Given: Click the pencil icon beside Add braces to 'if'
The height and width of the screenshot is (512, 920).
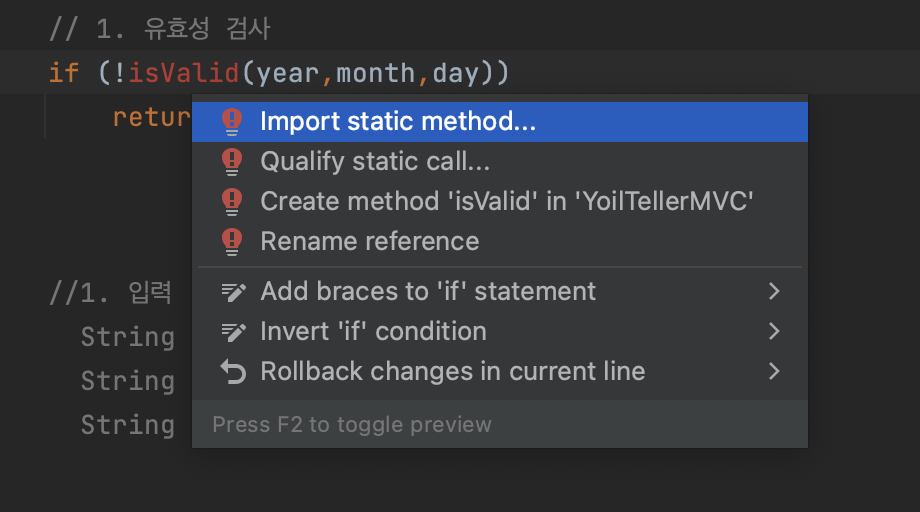Looking at the screenshot, I should 233,292.
